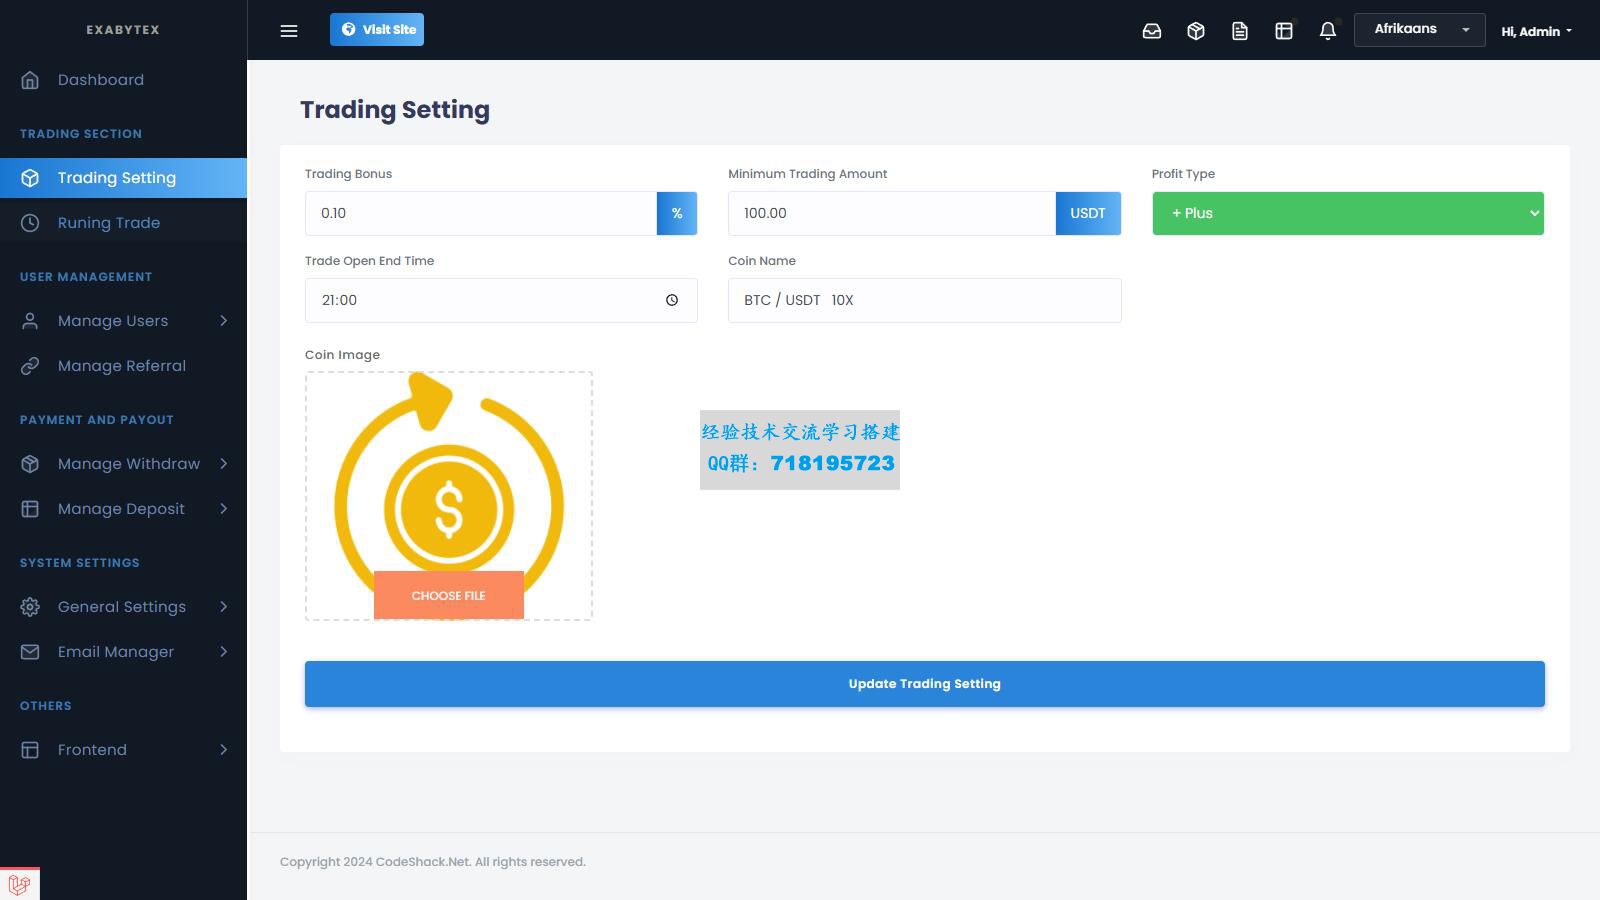Click the Trading Setting page heading

tap(395, 110)
